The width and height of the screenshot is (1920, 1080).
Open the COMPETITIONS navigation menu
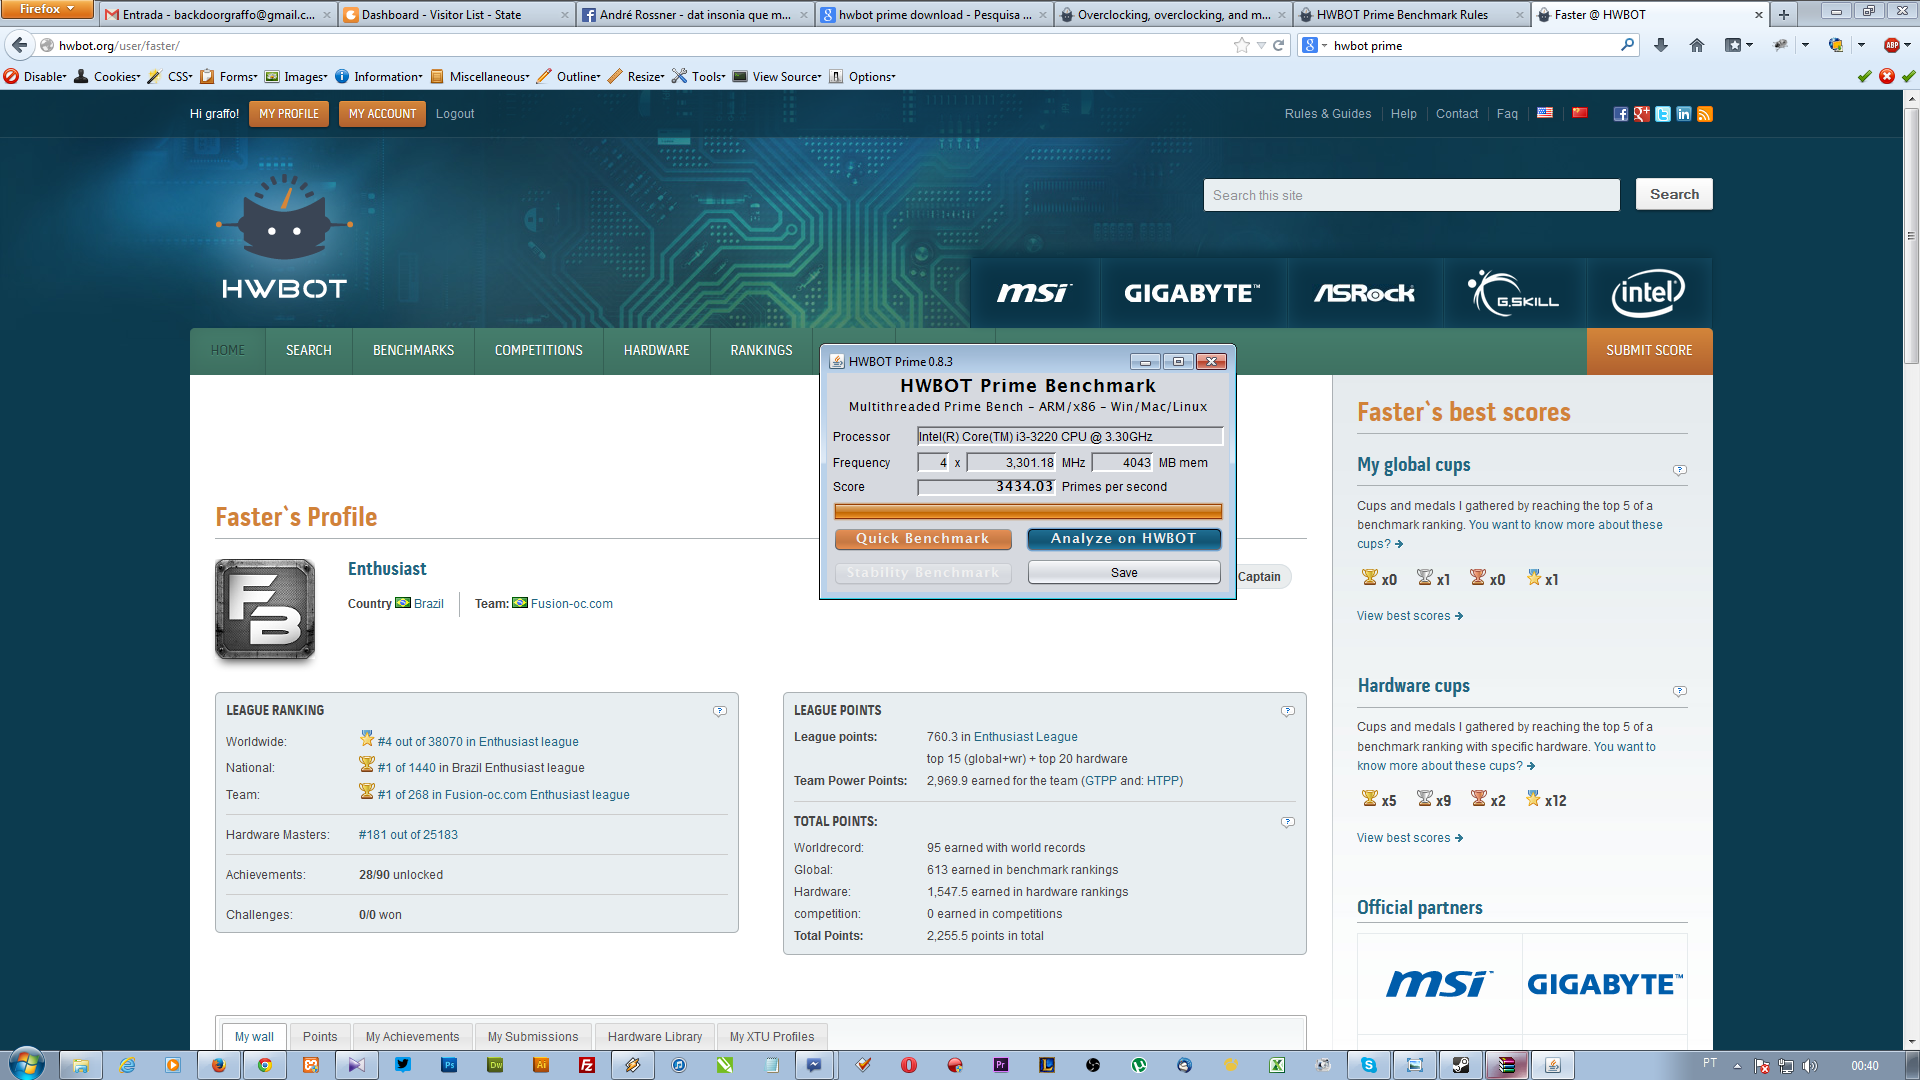click(x=538, y=351)
